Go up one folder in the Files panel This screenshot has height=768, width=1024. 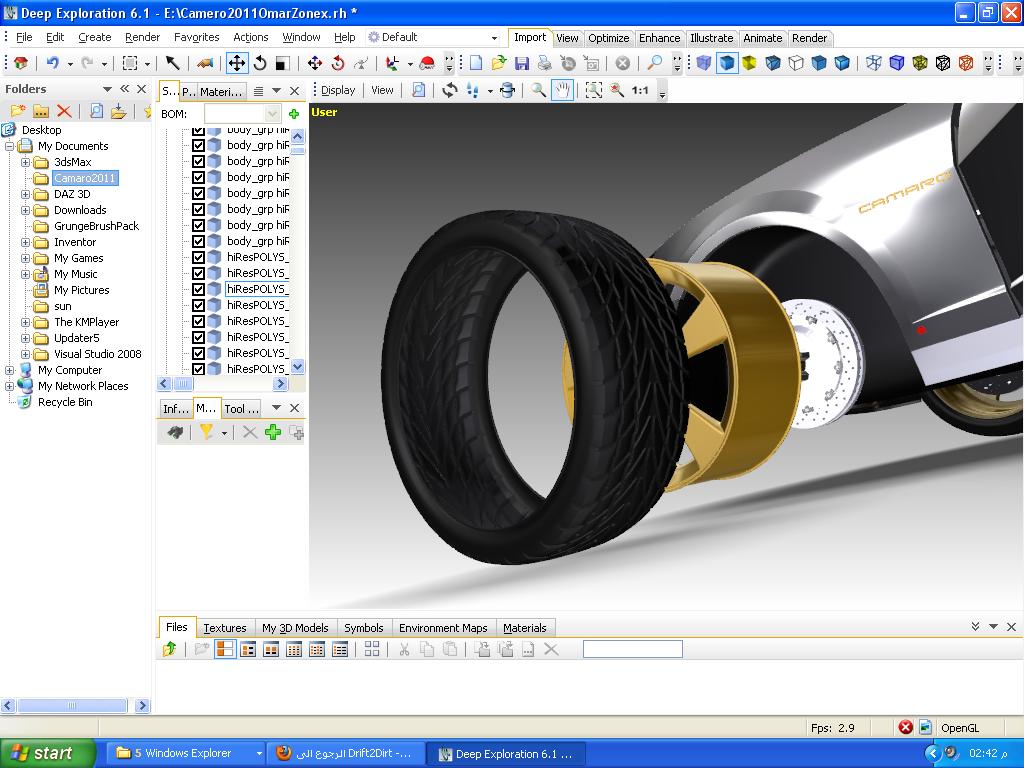point(170,648)
